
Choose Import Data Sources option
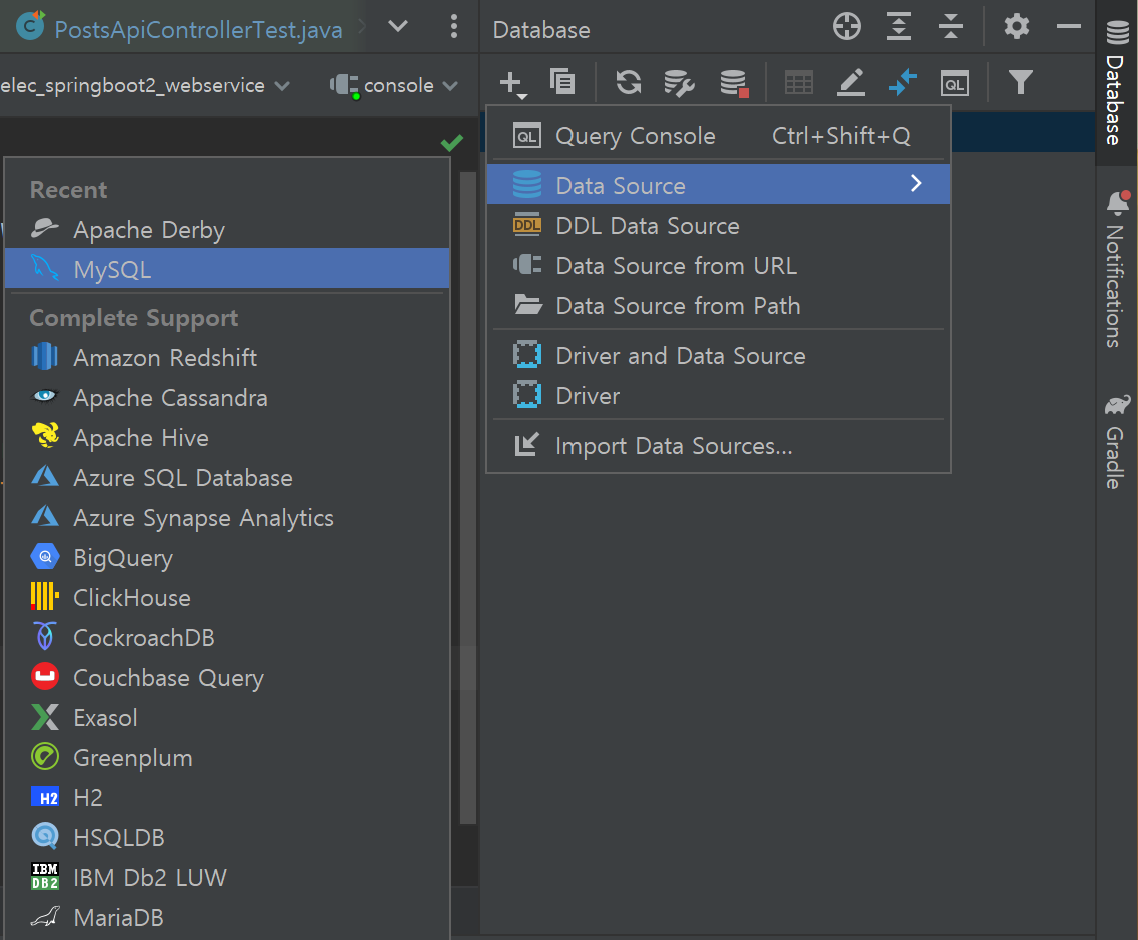[x=718, y=446]
